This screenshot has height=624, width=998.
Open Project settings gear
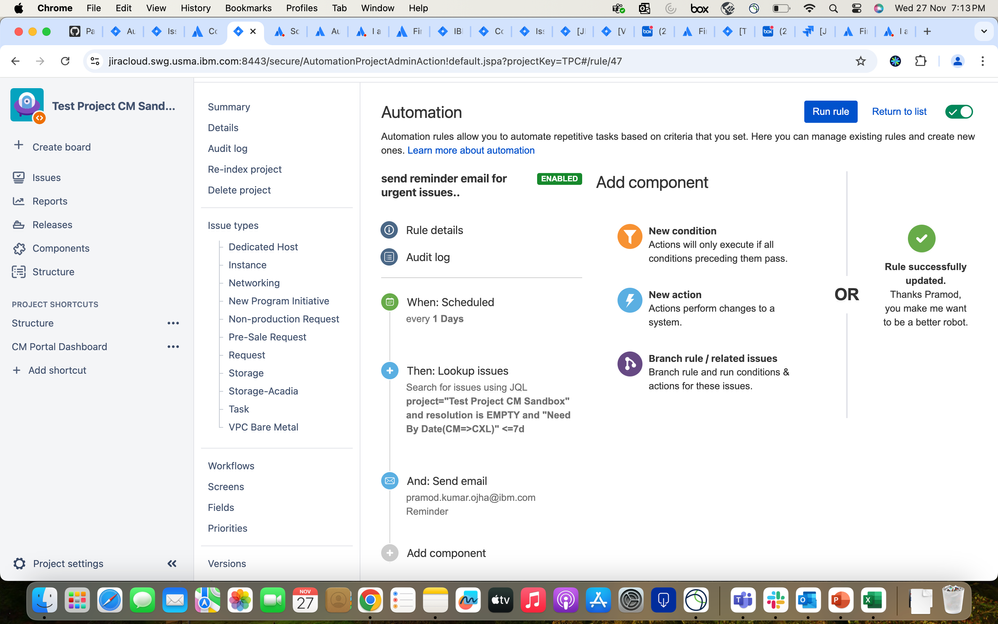click(x=20, y=564)
